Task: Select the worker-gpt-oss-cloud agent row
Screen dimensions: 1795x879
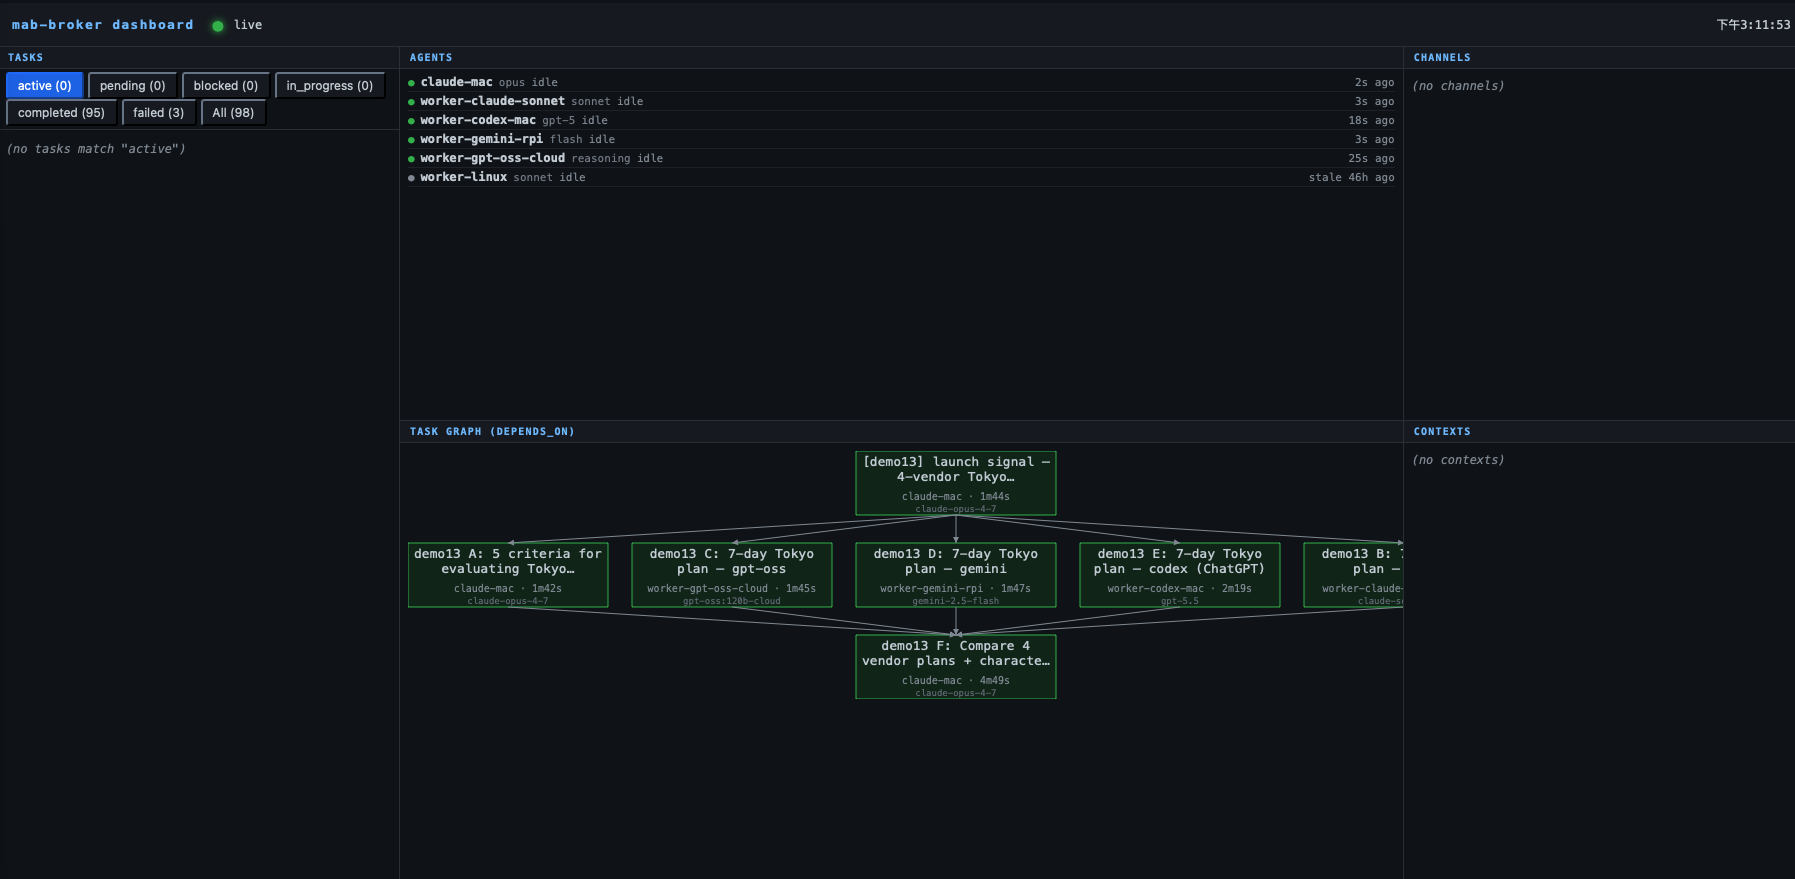Action: (901, 158)
